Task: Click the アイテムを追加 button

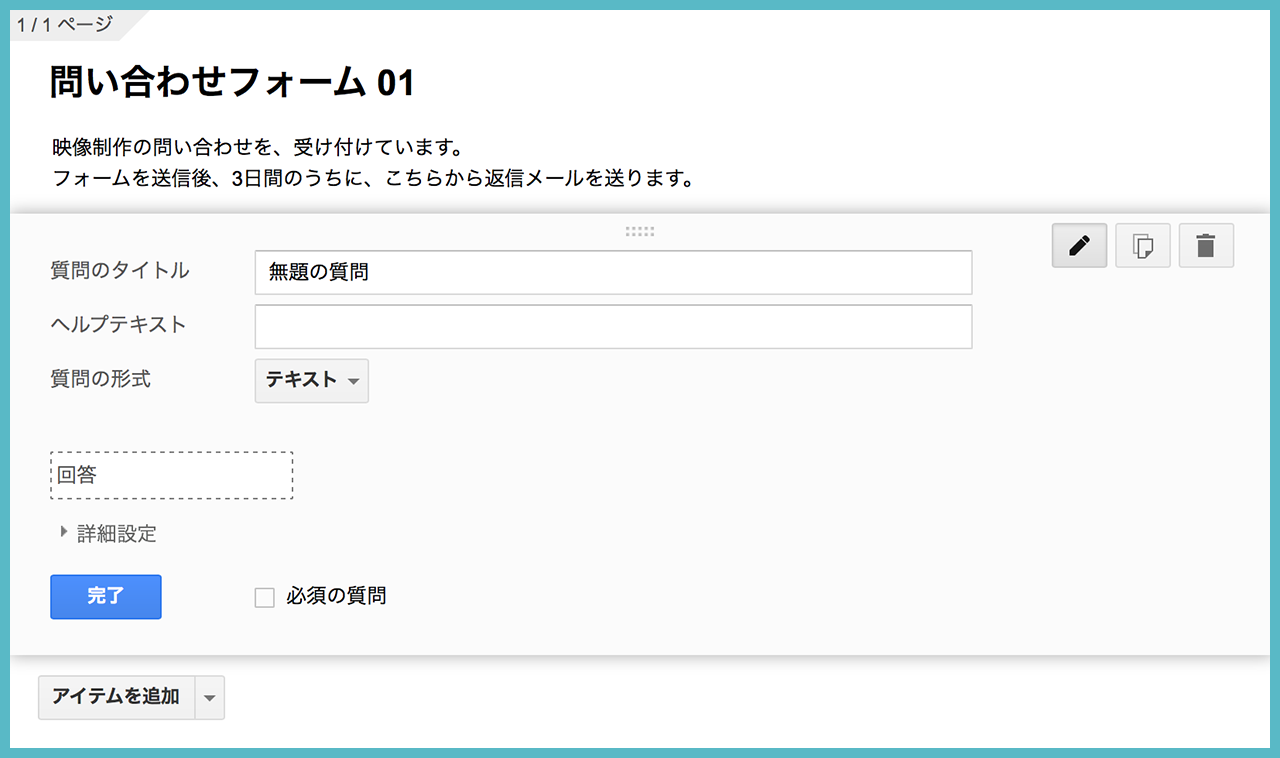Action: coord(116,697)
